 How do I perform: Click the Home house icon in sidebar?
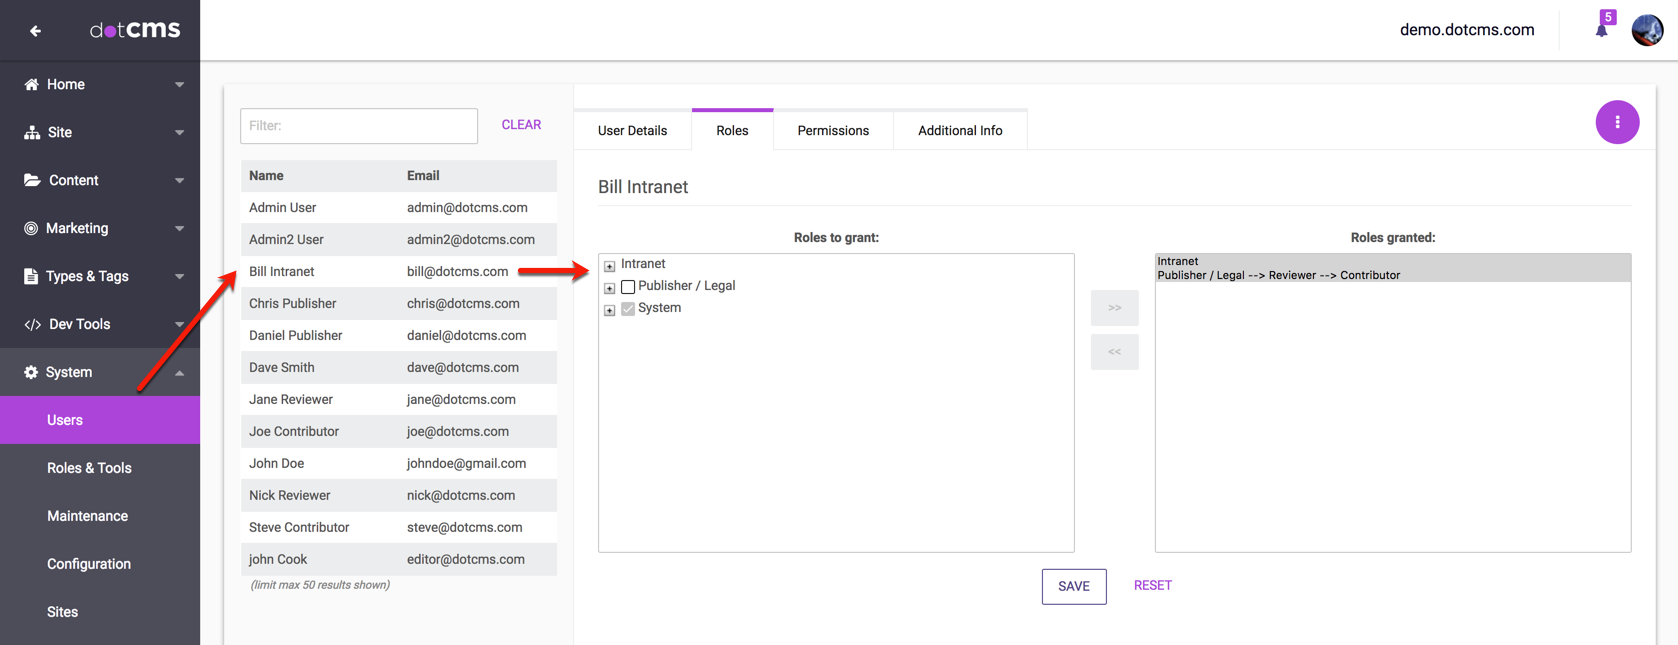coord(31,85)
